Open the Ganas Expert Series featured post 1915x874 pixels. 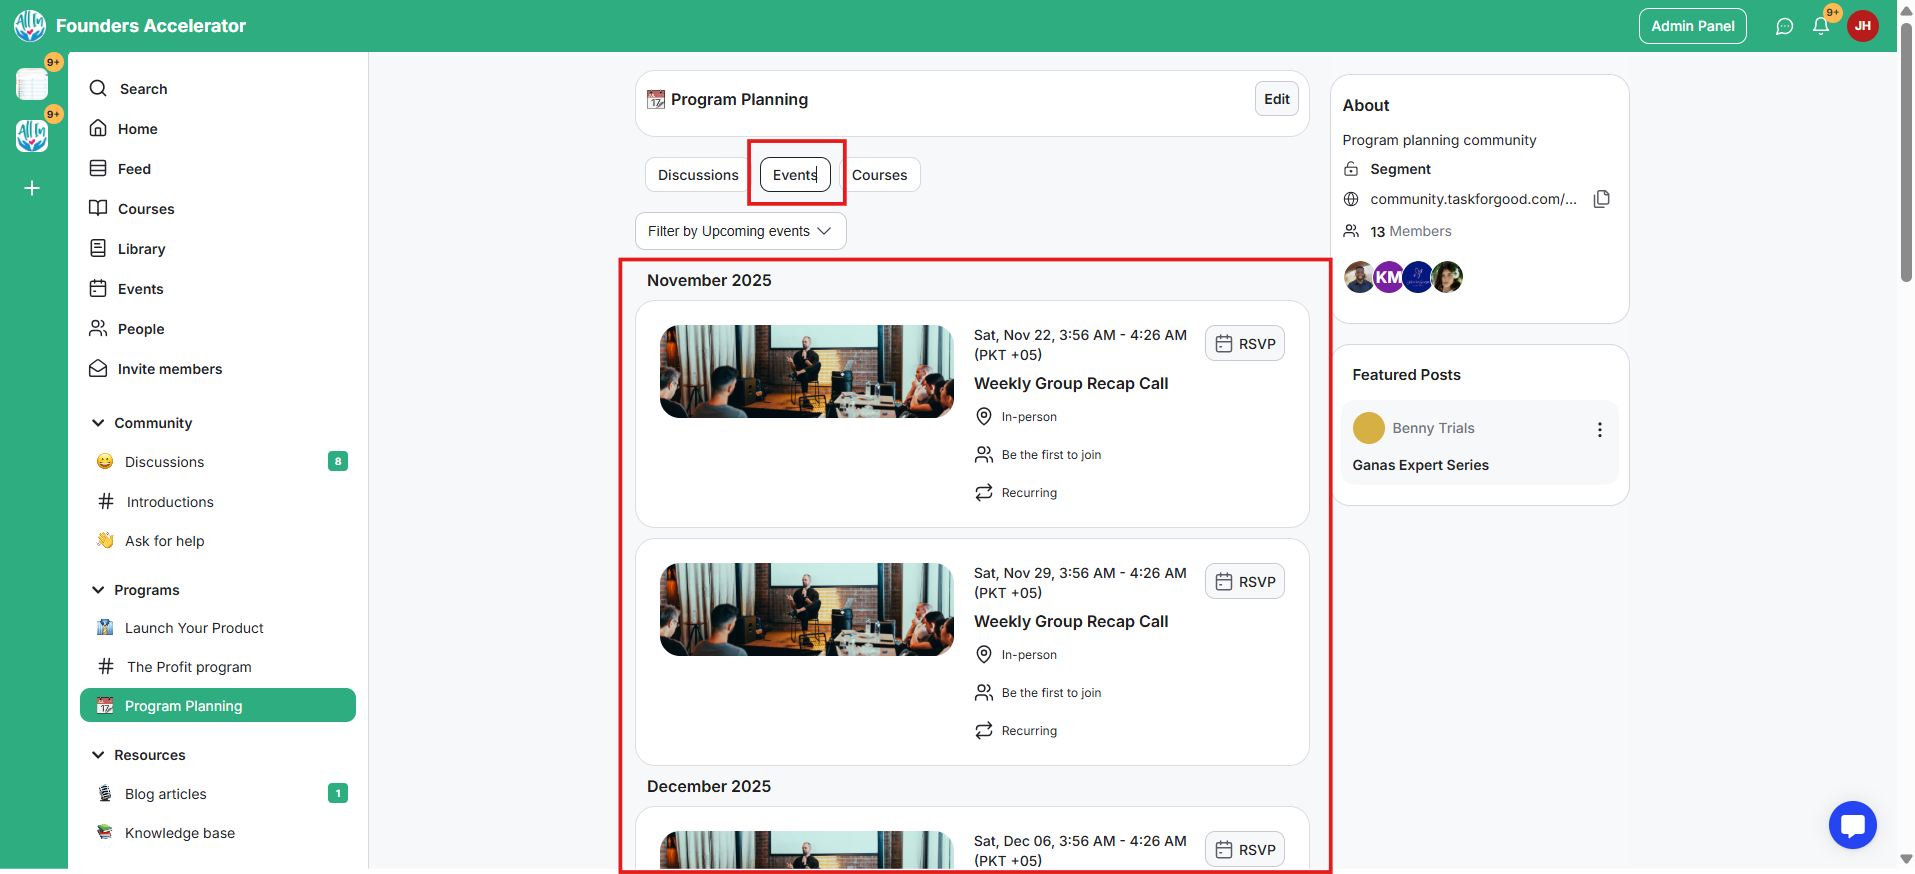tap(1420, 465)
